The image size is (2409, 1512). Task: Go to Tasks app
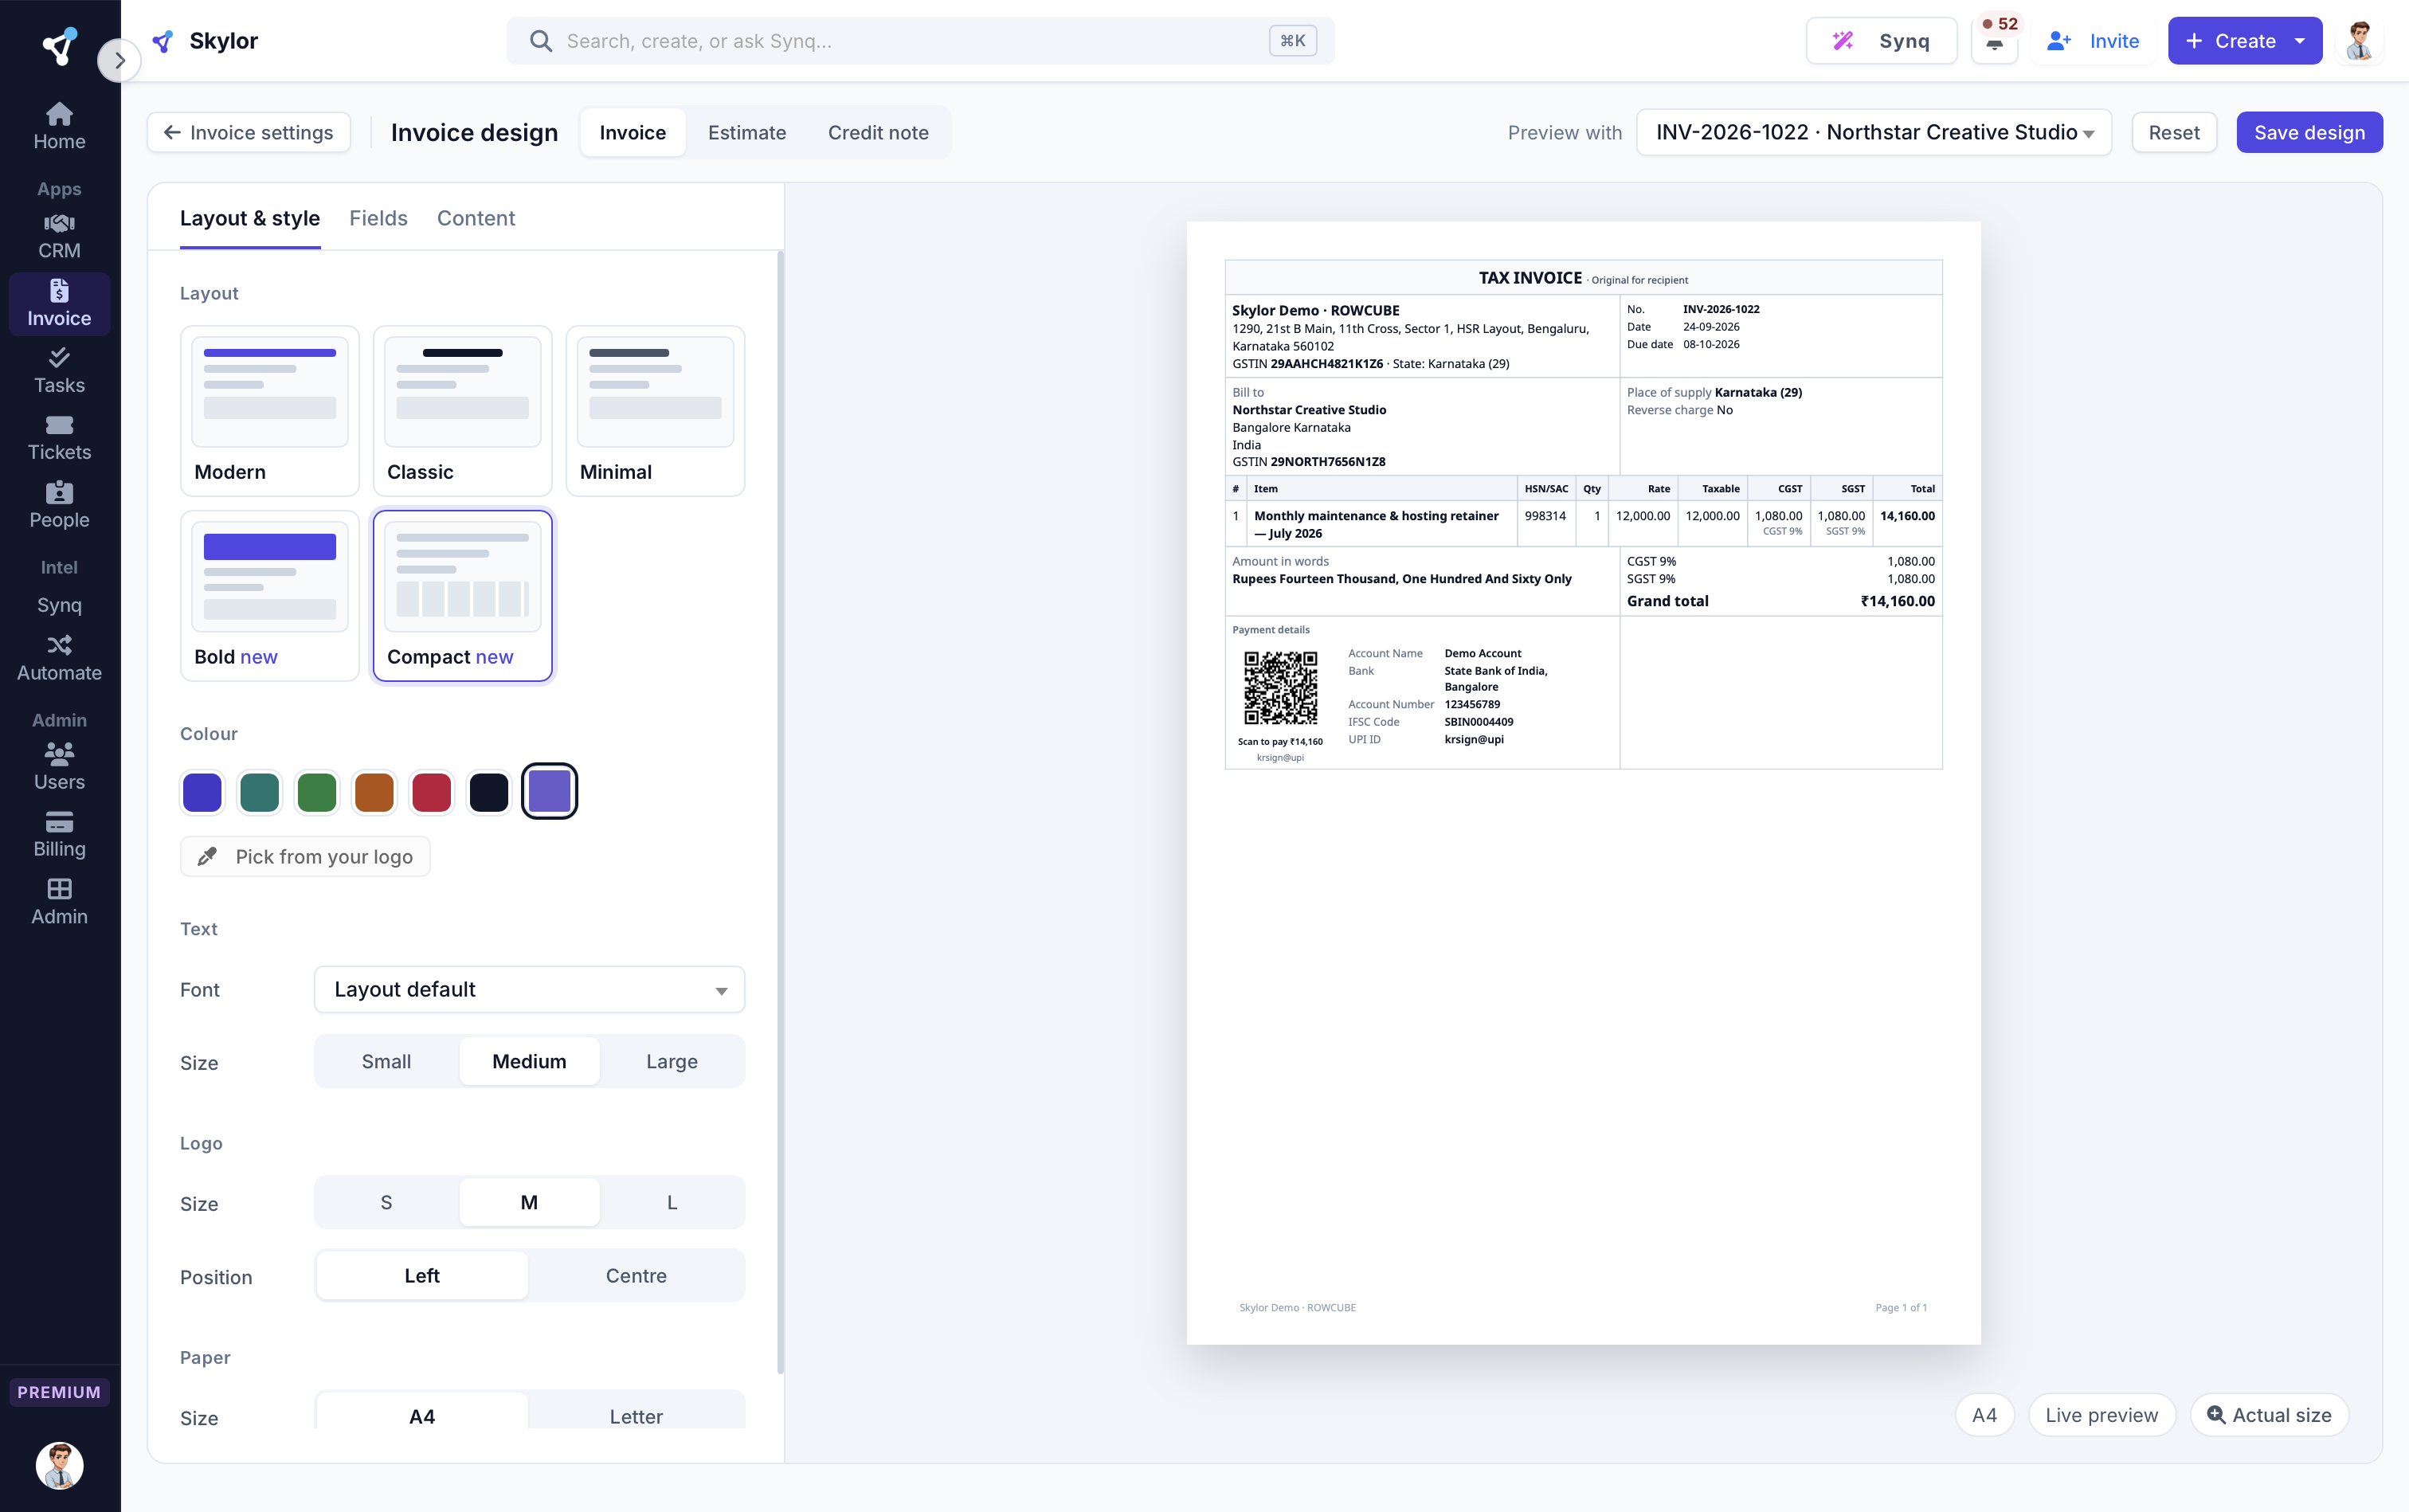click(59, 370)
